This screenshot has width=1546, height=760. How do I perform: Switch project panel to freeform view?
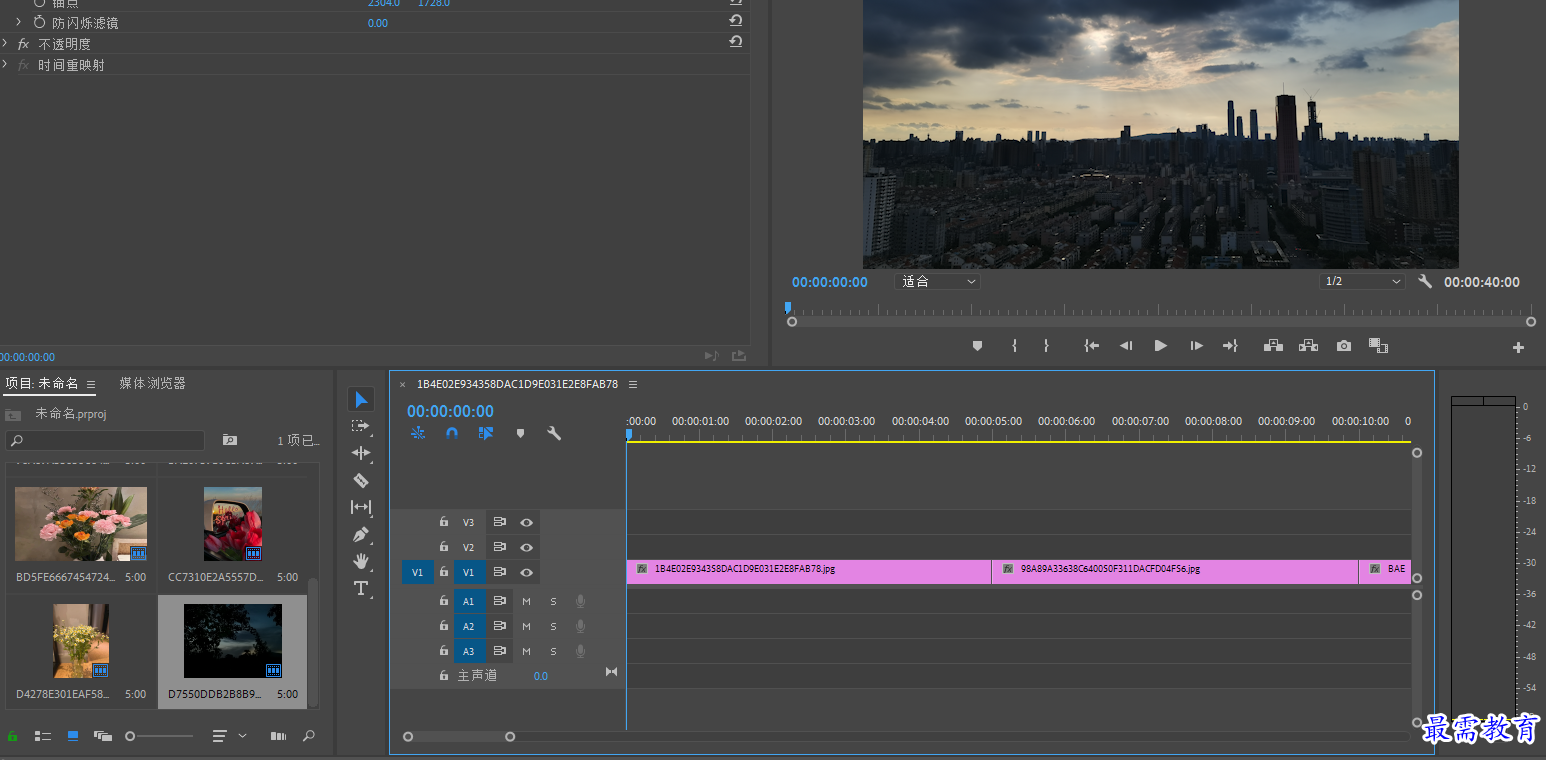(x=103, y=736)
